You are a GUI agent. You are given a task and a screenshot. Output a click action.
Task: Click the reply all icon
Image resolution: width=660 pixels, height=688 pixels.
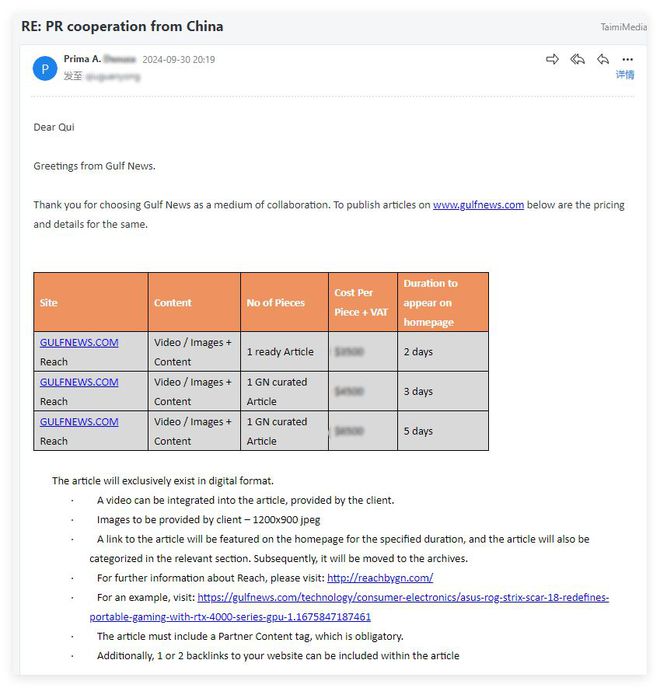[578, 59]
